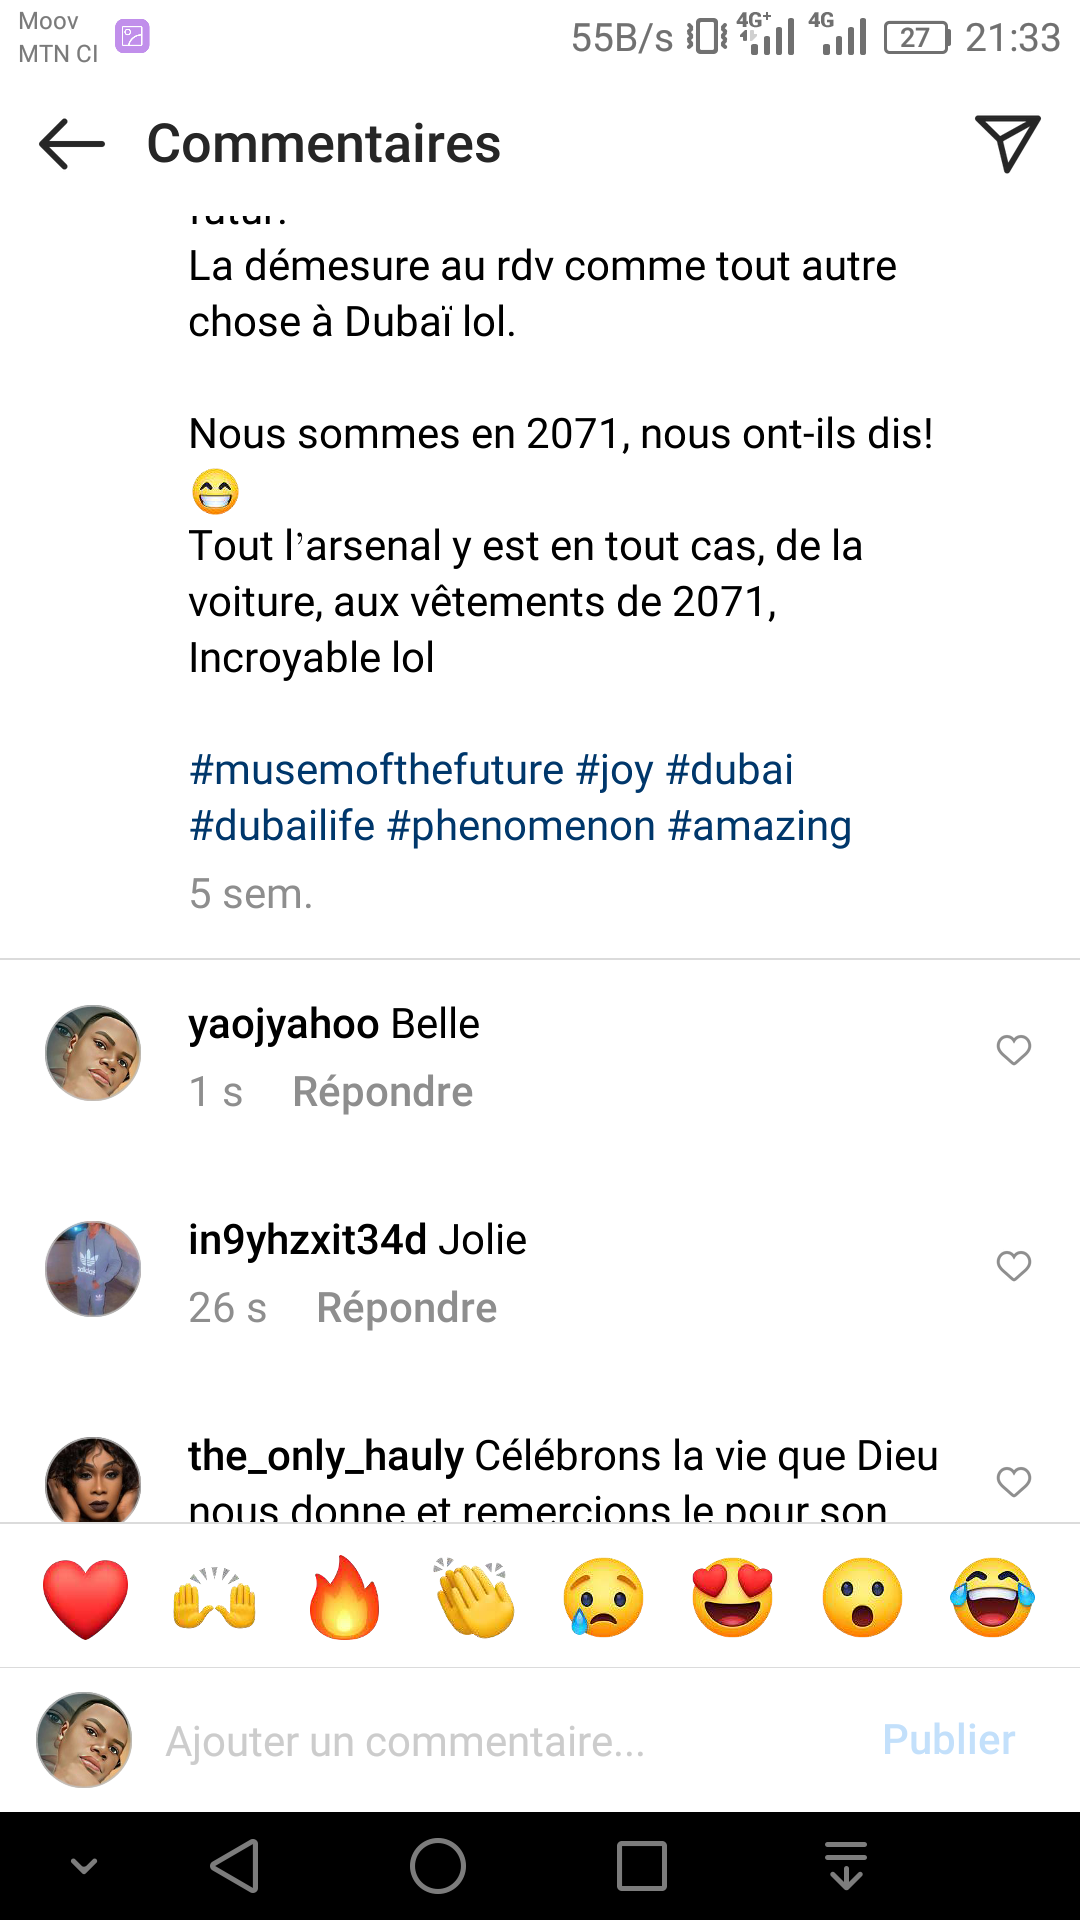Hide the navigation bar with the chevron
1080x1920 pixels.
point(84,1866)
